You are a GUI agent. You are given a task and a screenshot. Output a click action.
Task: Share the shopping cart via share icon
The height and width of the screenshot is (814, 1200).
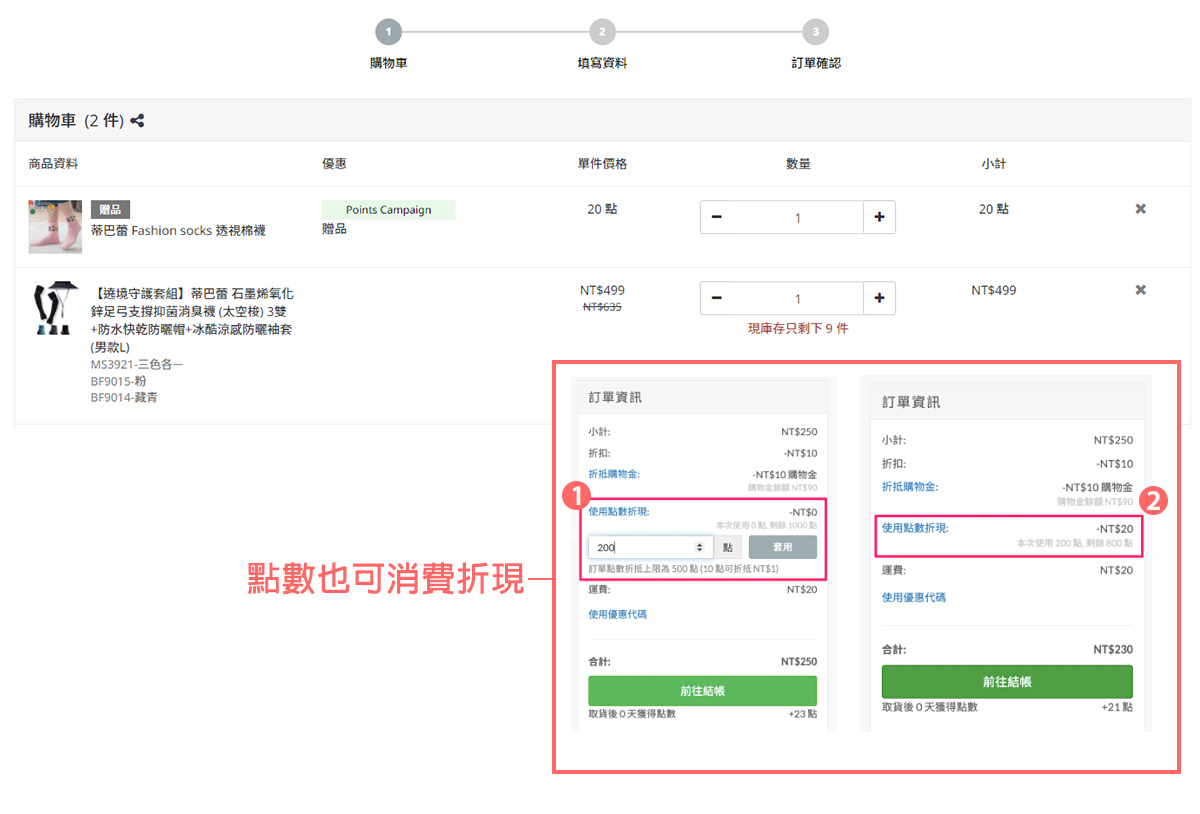coord(138,121)
